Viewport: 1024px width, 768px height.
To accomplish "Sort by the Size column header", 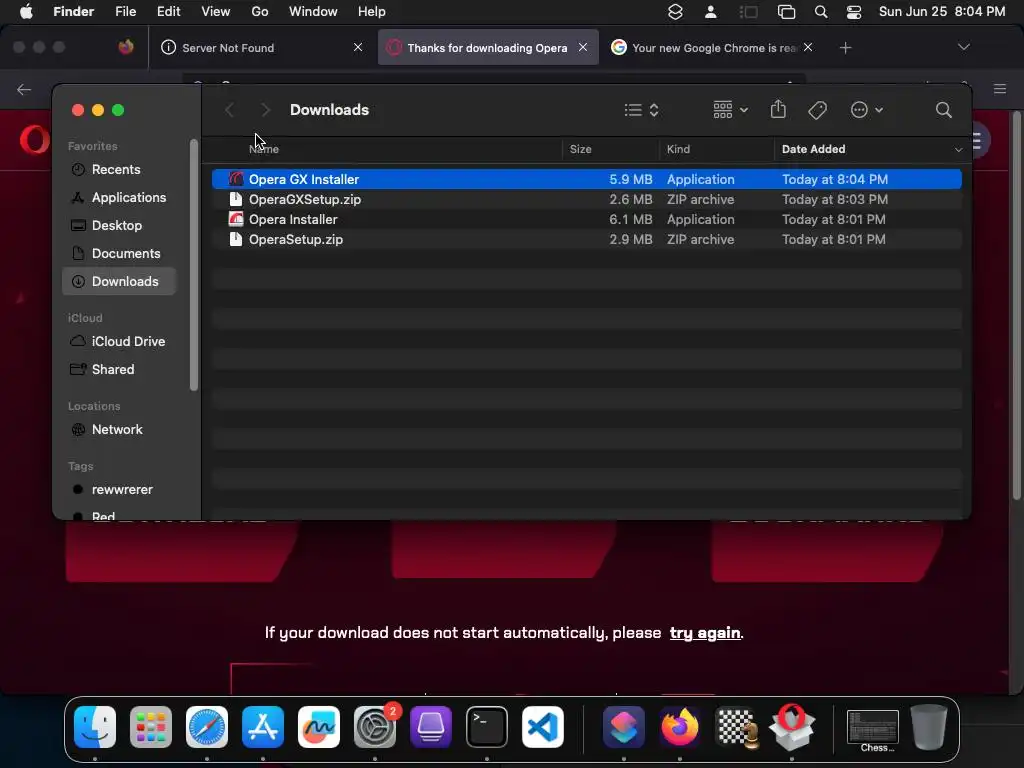I will [610, 150].
